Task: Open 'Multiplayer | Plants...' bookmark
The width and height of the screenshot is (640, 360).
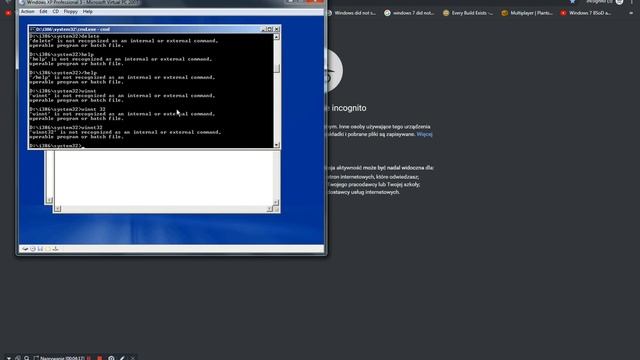Action: [x=527, y=13]
